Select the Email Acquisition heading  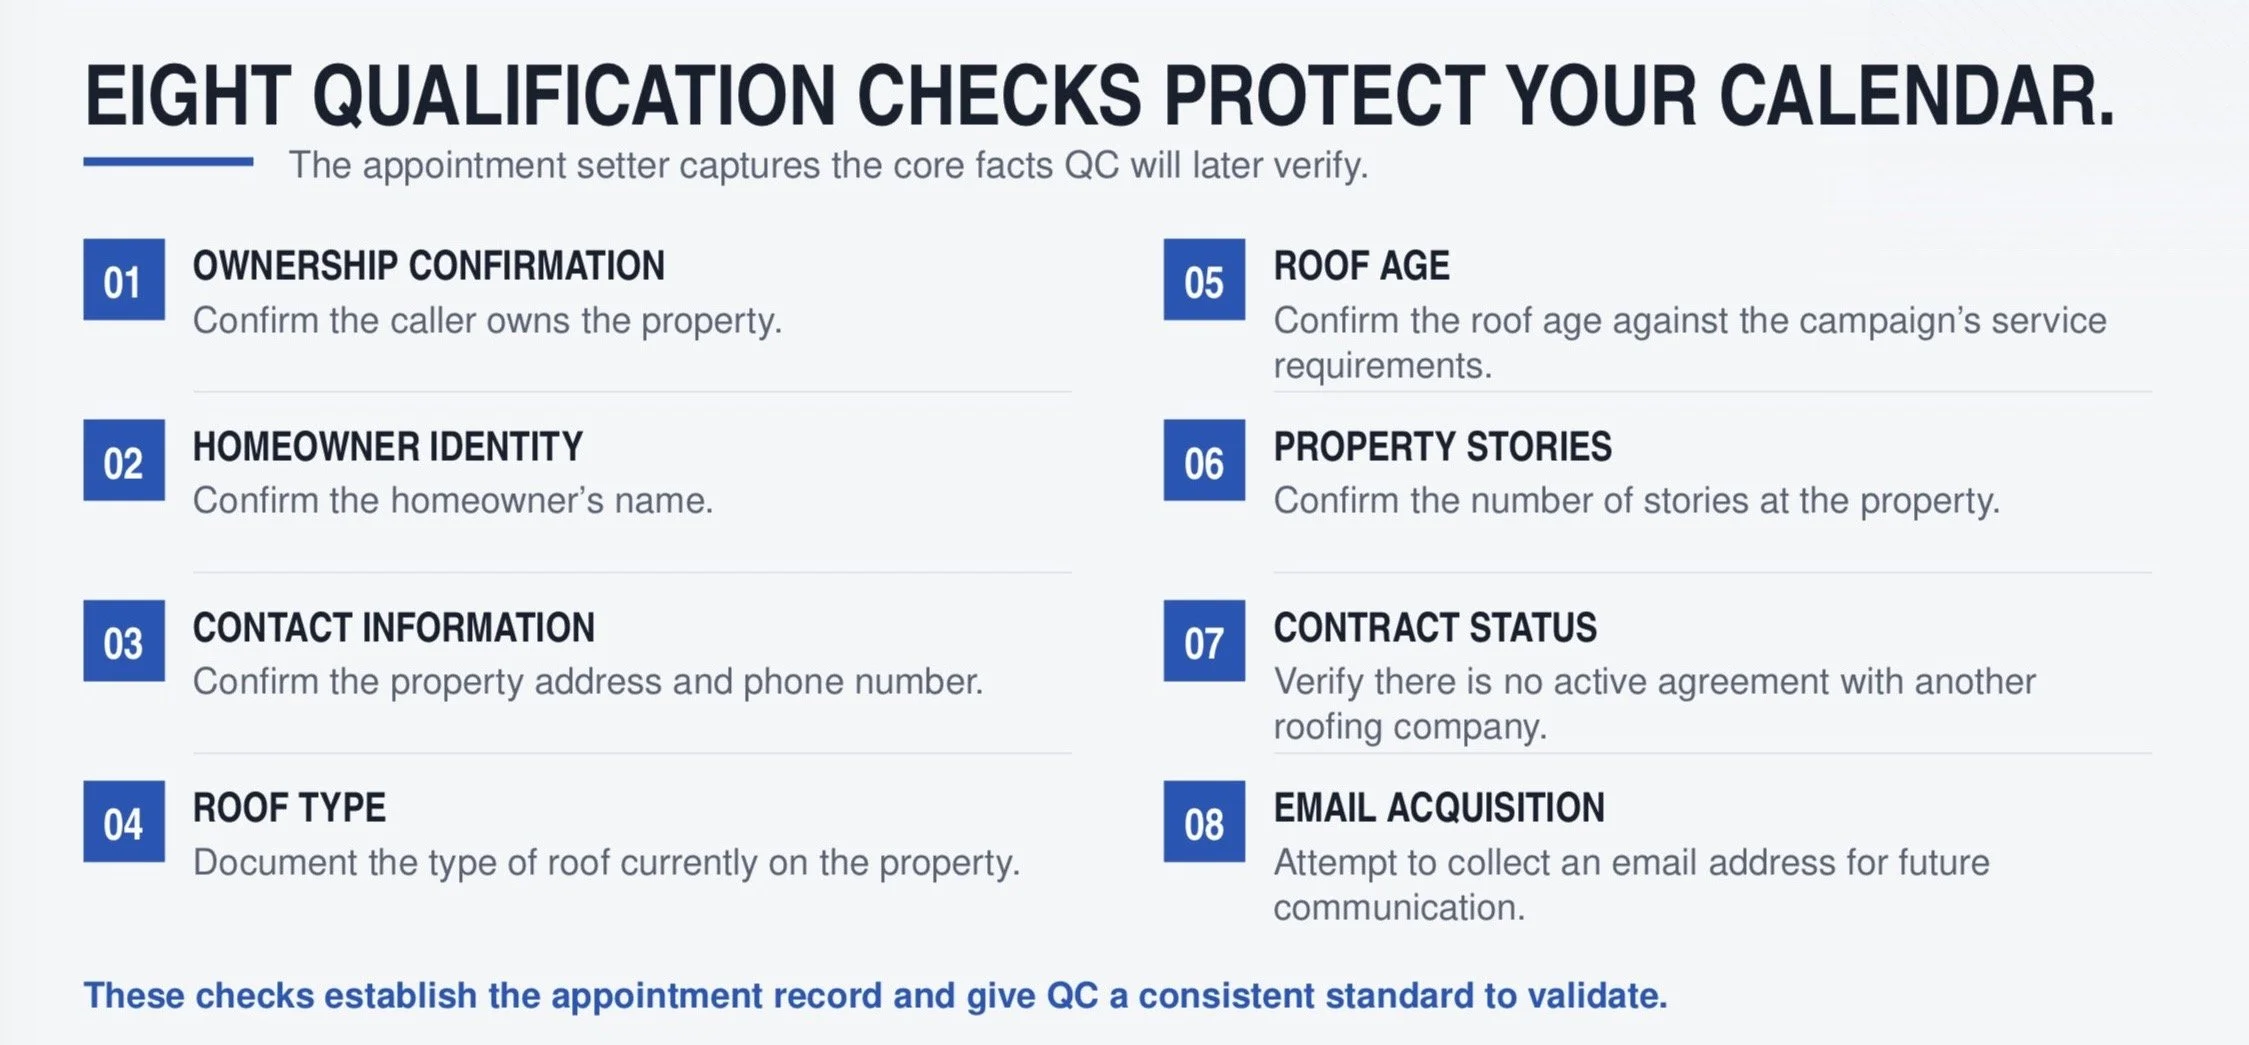coord(1439,808)
